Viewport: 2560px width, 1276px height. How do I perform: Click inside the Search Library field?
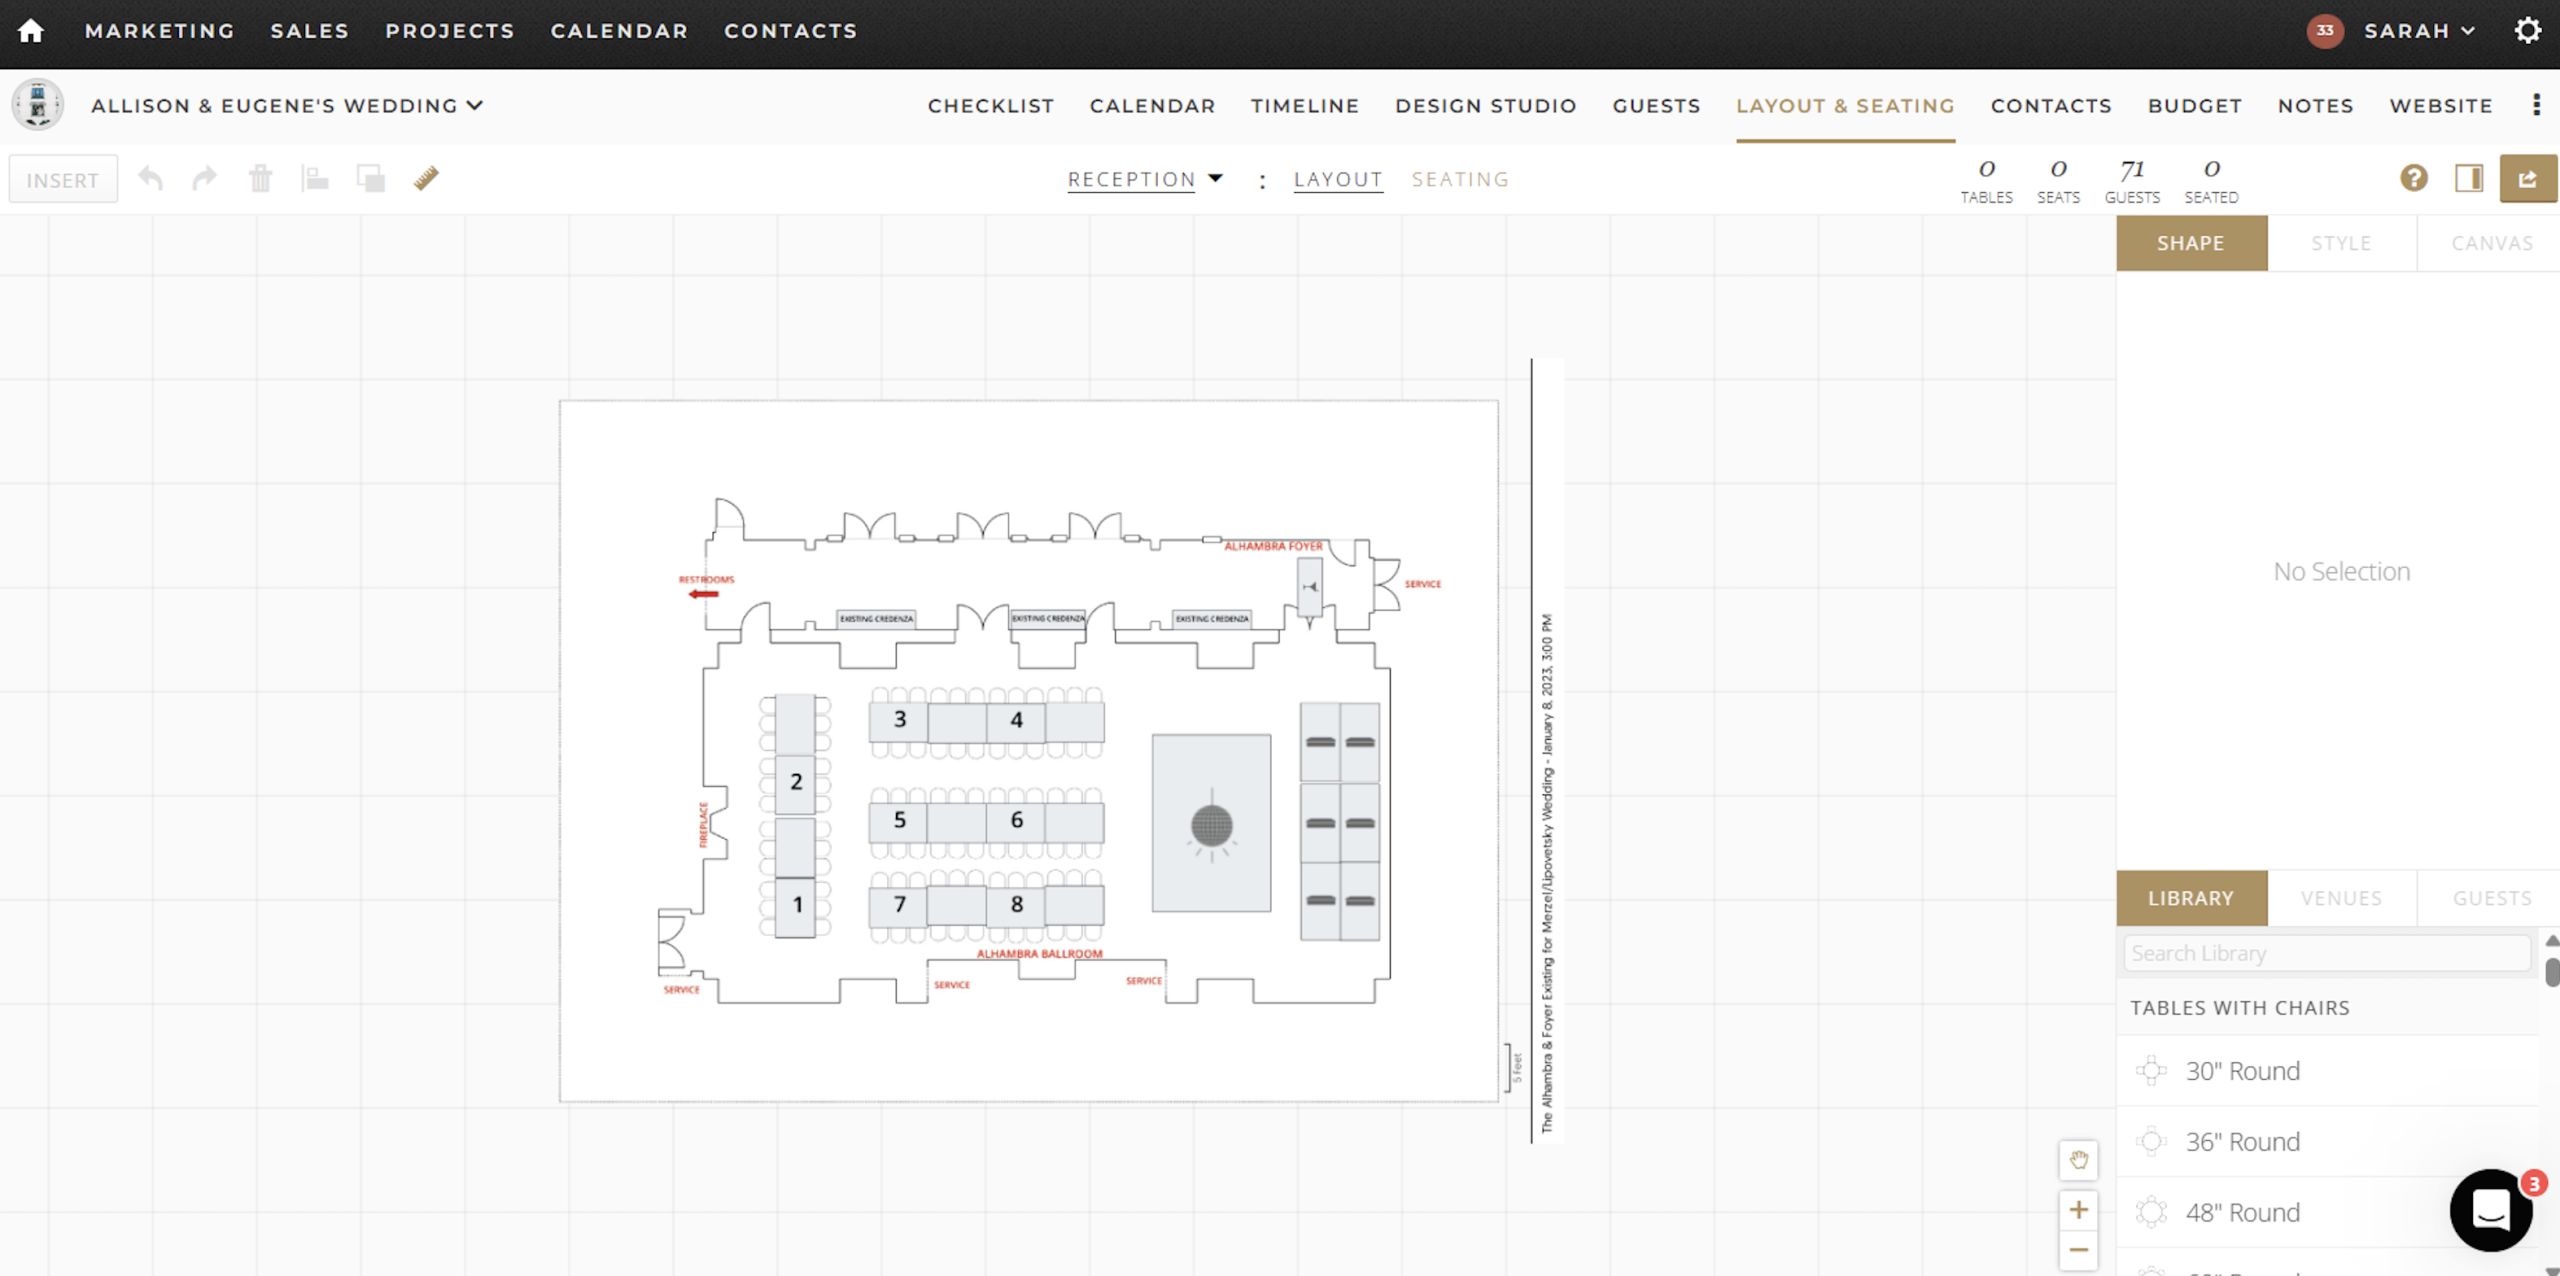tap(2325, 952)
